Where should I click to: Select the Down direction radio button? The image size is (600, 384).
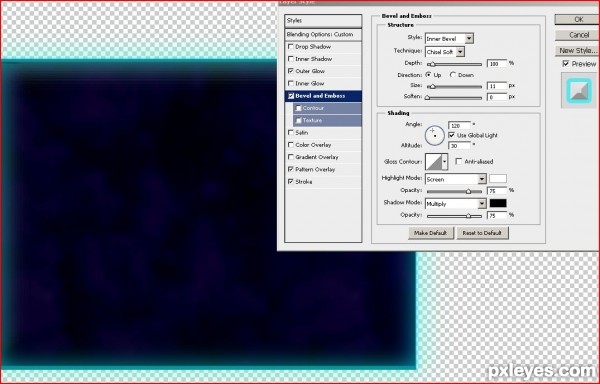point(453,75)
